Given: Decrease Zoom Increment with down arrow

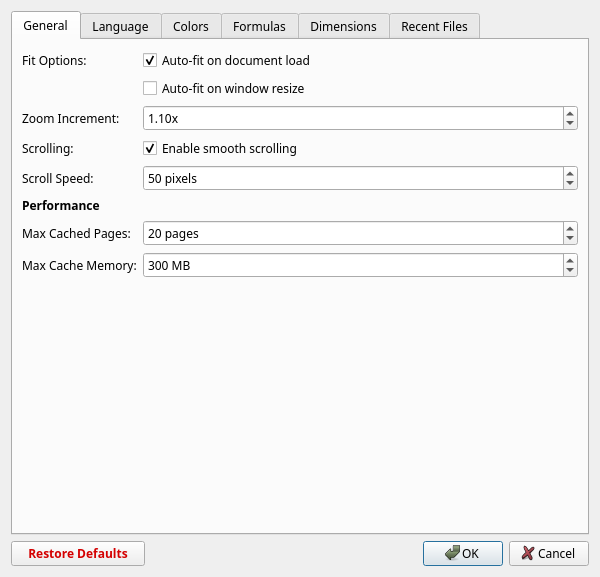Looking at the screenshot, I should point(569,124).
